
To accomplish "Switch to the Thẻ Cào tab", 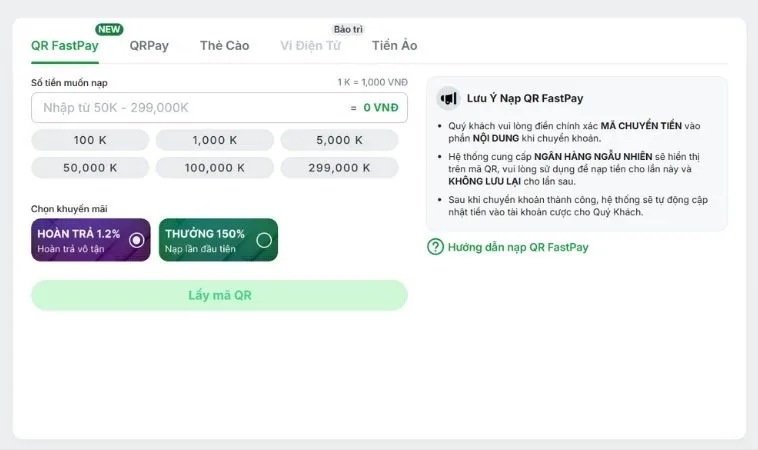I will tap(224, 46).
